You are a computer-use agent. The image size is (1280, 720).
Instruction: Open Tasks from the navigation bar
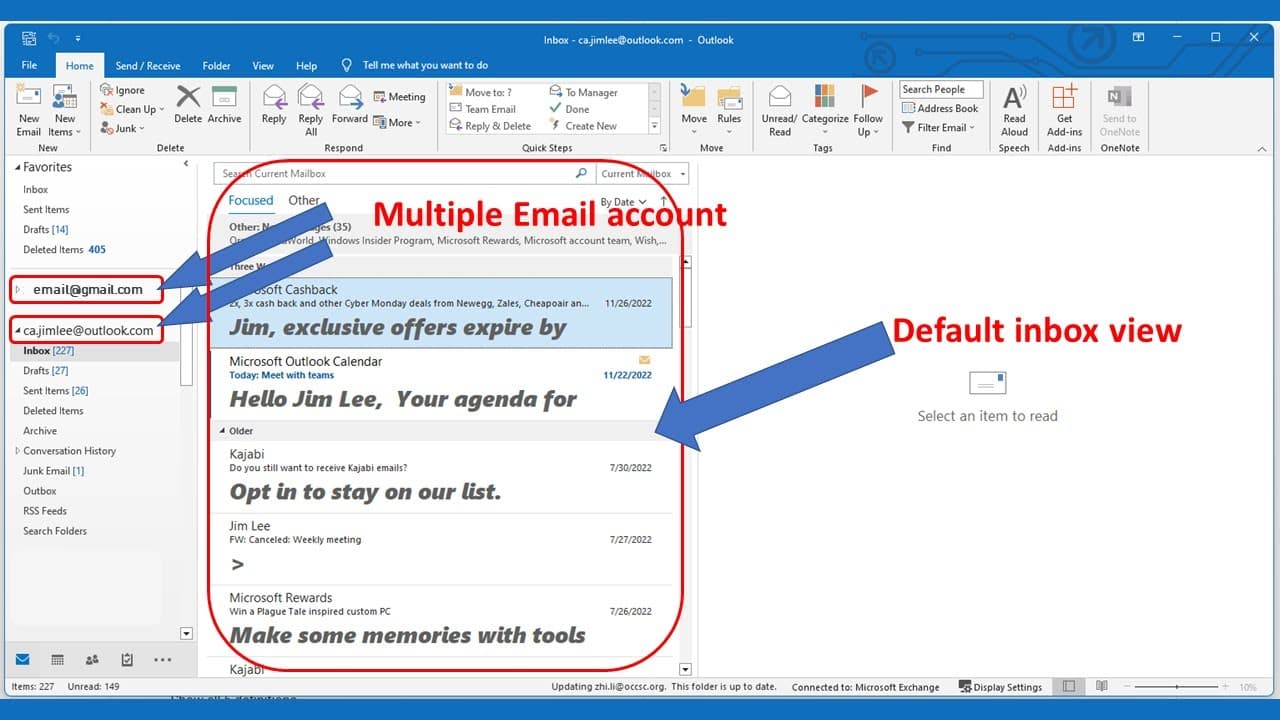(127, 660)
